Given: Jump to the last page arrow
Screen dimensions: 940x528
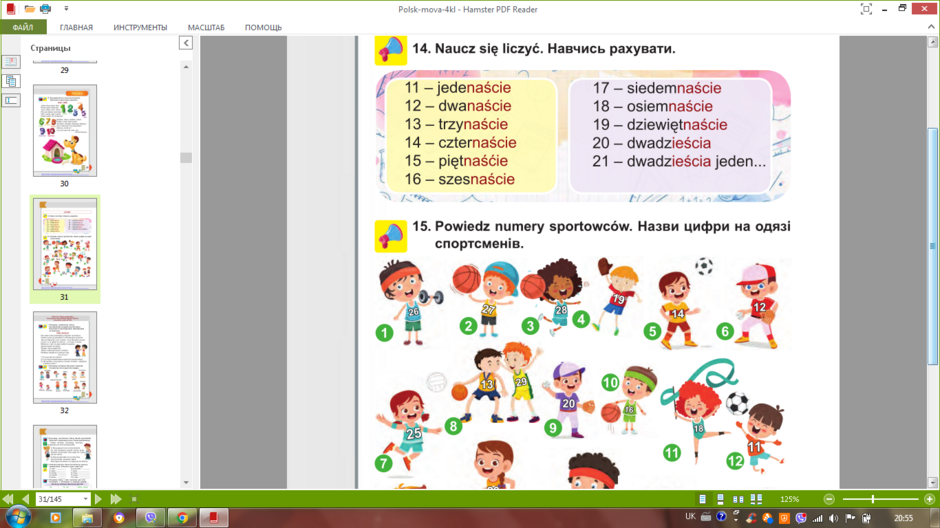Looking at the screenshot, I should tap(116, 499).
